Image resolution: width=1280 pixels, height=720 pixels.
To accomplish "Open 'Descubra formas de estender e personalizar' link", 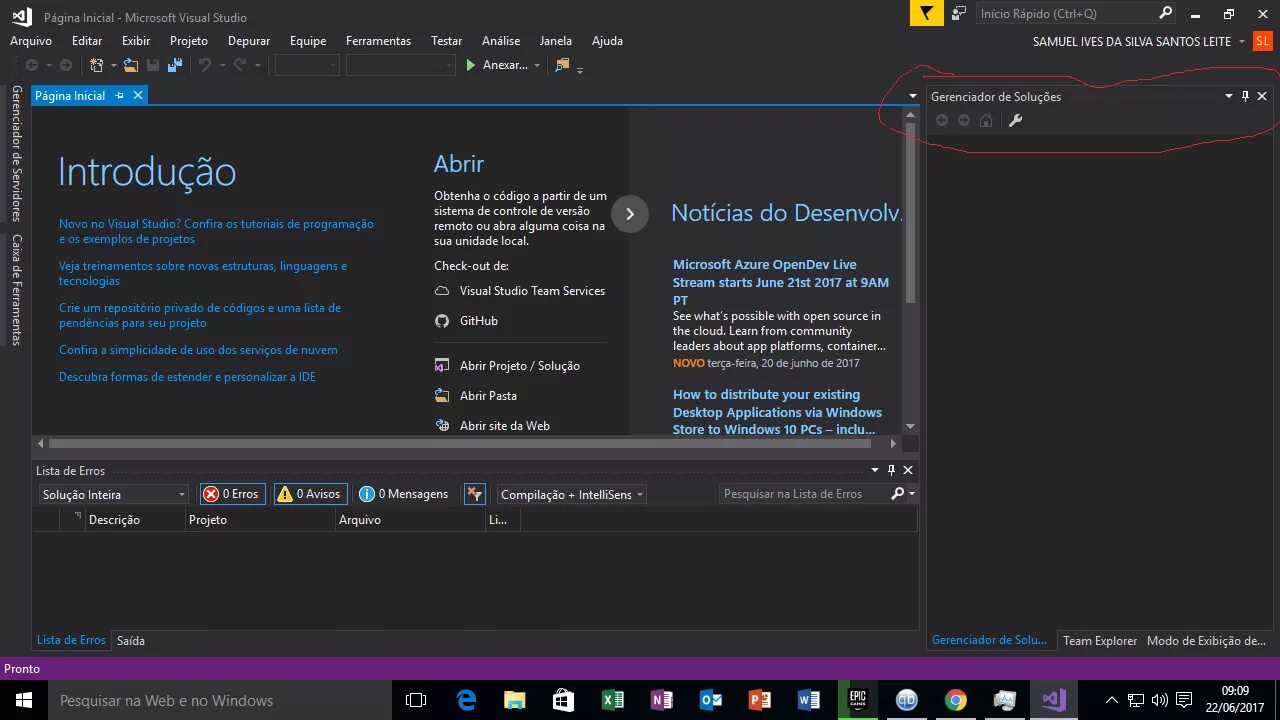I will click(187, 377).
